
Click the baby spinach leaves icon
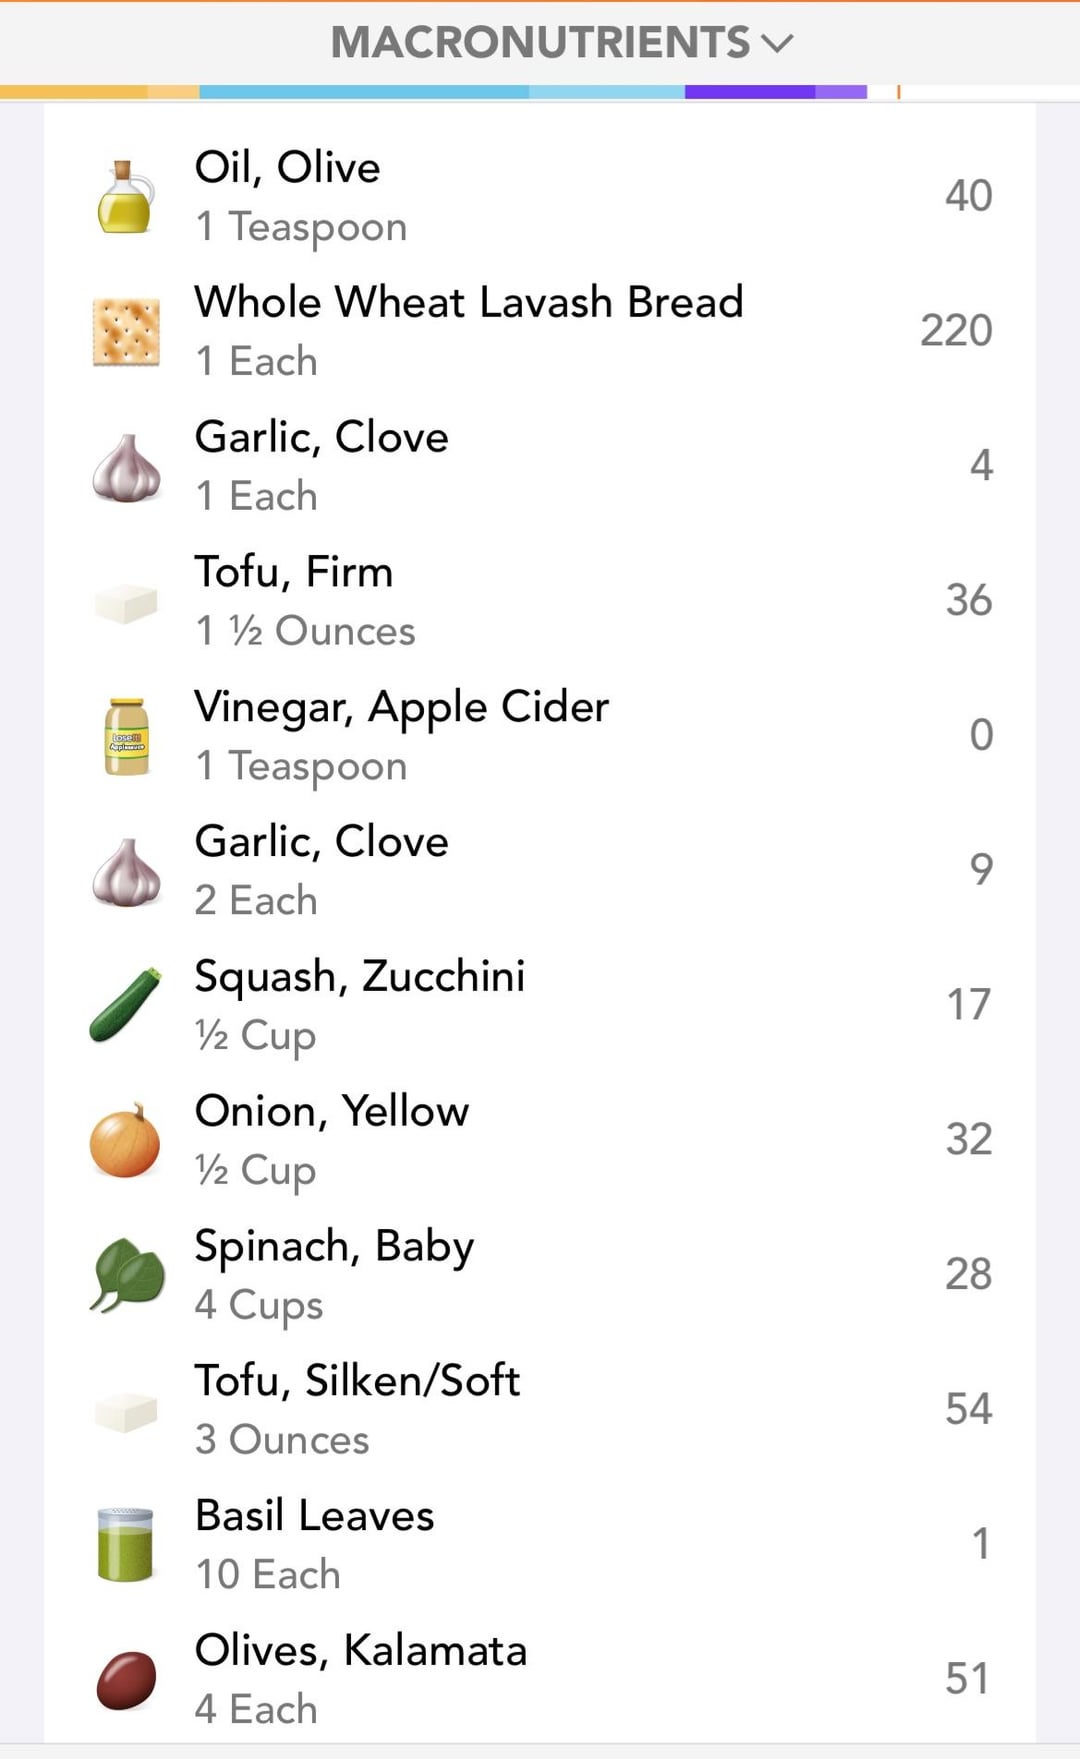126,1275
